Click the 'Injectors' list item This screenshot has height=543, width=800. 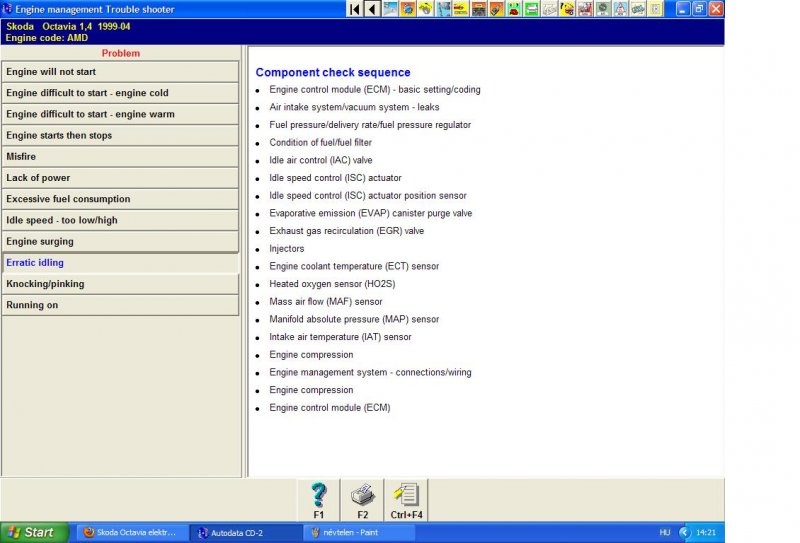[x=287, y=249]
